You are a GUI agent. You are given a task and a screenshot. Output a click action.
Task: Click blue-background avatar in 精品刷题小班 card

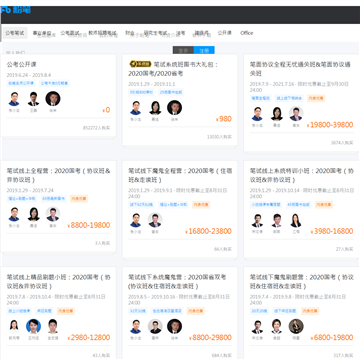[x=34, y=326]
